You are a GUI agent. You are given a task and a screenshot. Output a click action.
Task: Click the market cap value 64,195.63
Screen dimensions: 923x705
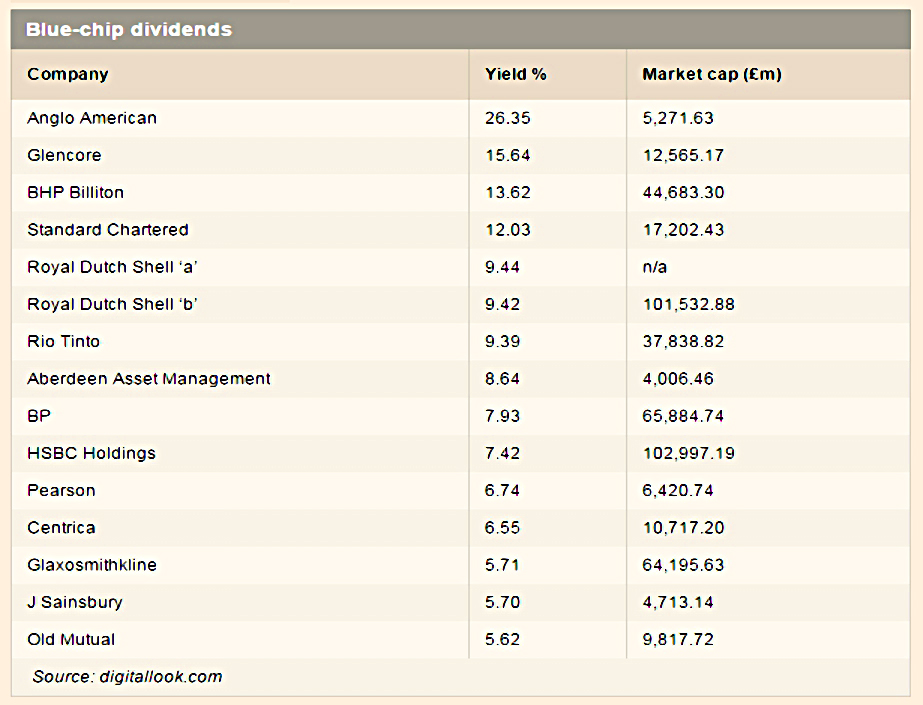(x=683, y=565)
